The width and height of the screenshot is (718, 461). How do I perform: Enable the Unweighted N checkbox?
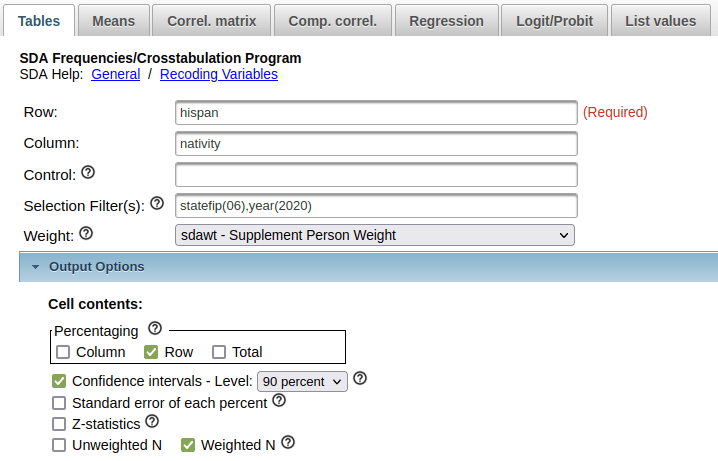(x=59, y=445)
